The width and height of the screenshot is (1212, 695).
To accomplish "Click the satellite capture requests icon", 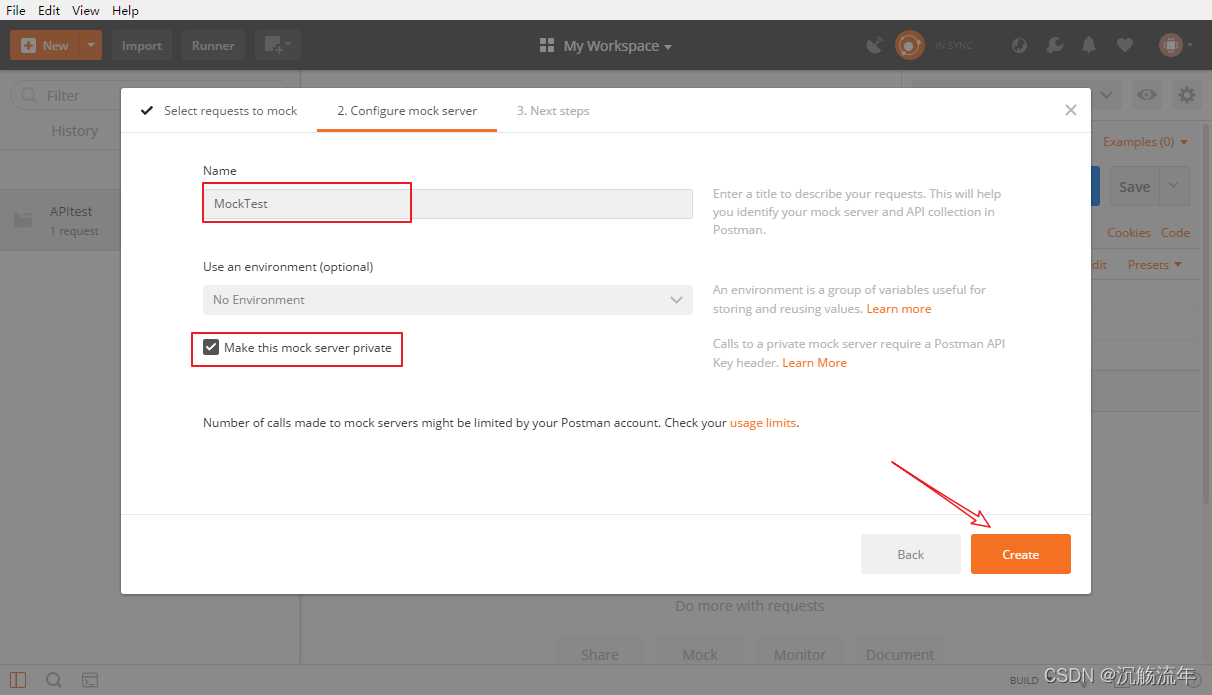I will (874, 45).
